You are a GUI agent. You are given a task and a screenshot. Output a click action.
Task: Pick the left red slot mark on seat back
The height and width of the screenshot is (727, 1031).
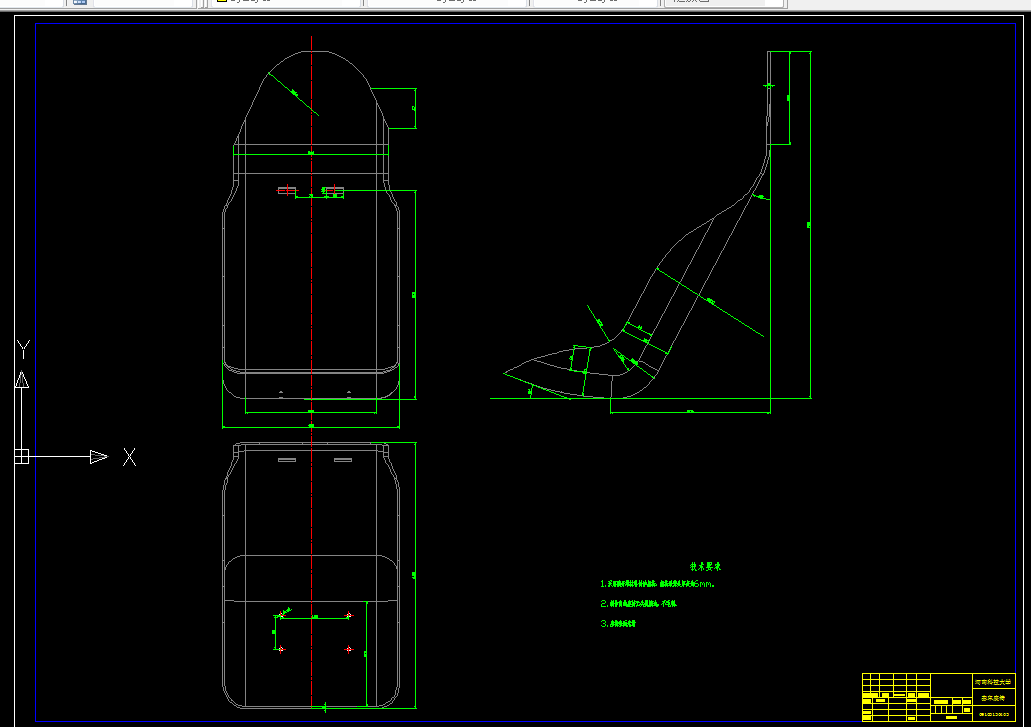(x=287, y=190)
